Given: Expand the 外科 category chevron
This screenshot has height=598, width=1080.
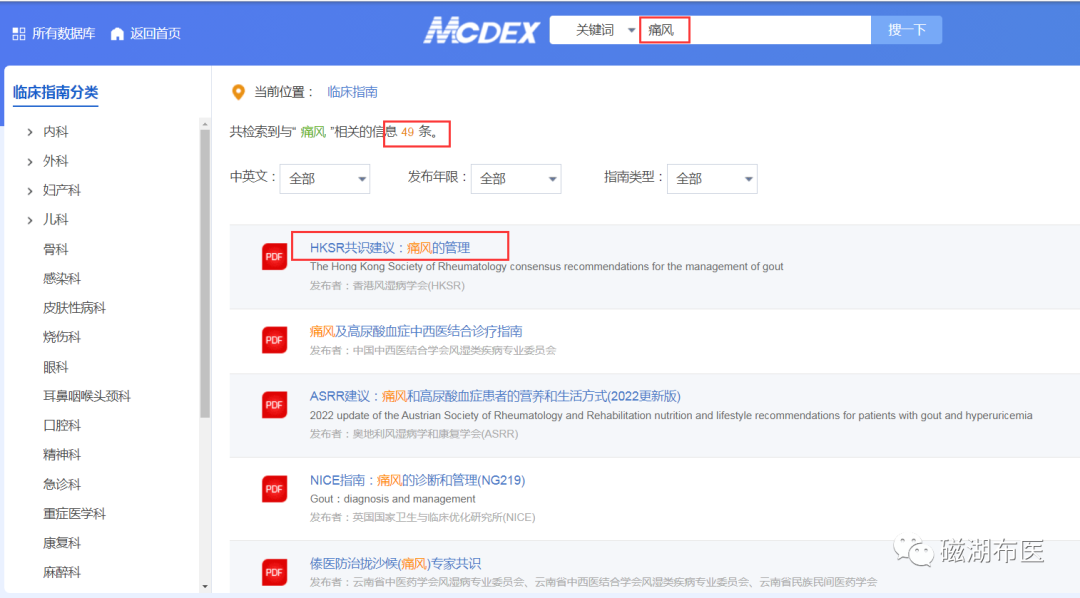Looking at the screenshot, I should click(30, 162).
